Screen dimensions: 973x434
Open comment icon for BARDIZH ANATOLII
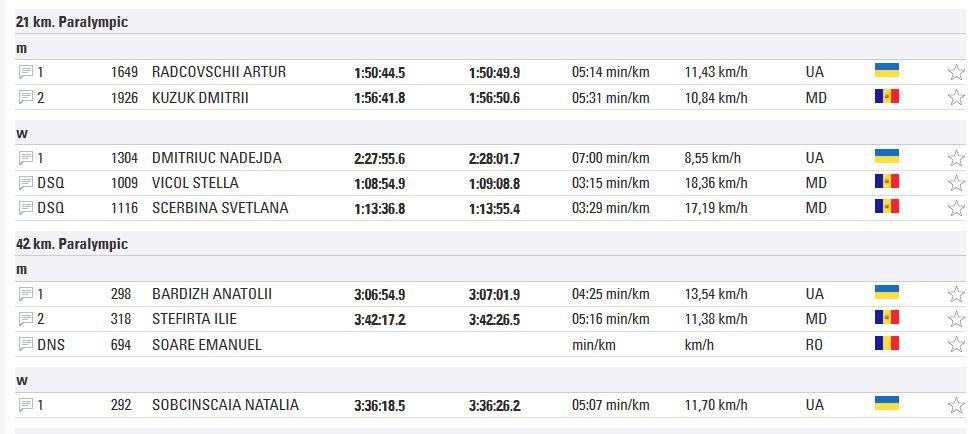click(26, 294)
